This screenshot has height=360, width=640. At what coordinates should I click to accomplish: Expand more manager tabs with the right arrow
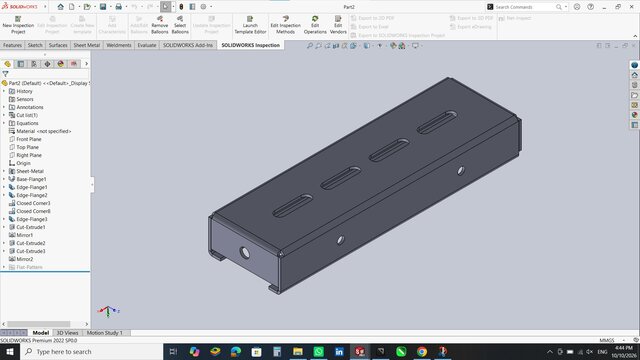click(86, 64)
